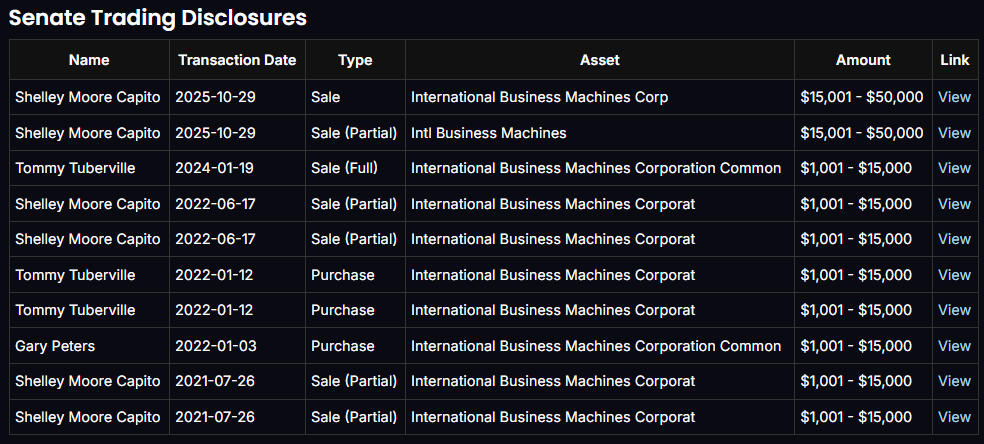Click the 2022-01-03 date cell
984x444 pixels.
click(215, 346)
